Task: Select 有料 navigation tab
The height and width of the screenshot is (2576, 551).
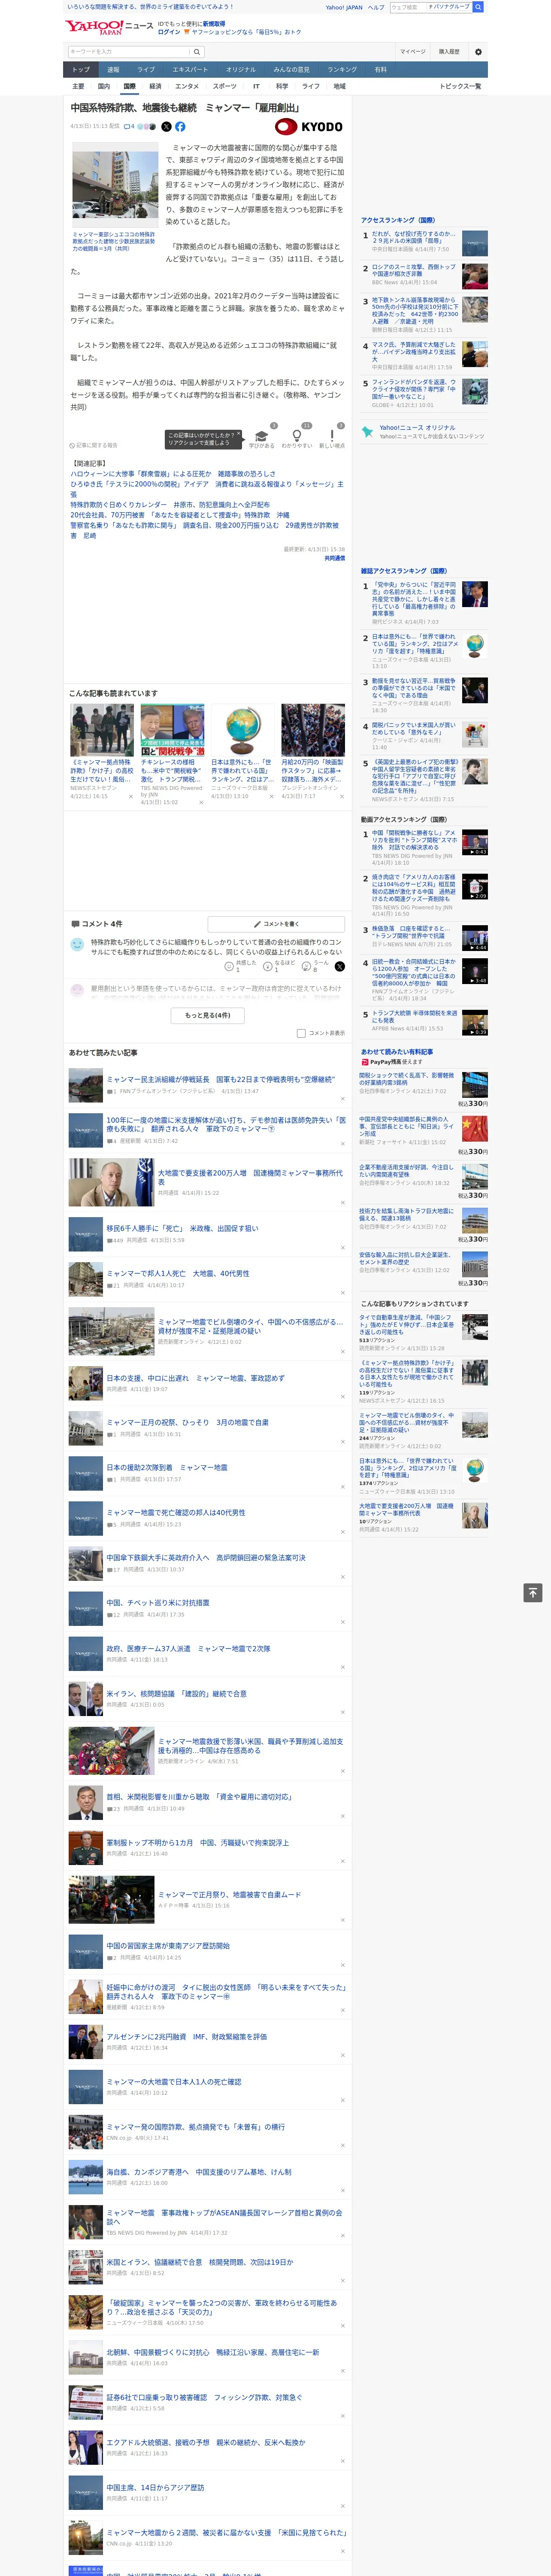Action: pyautogui.click(x=380, y=70)
